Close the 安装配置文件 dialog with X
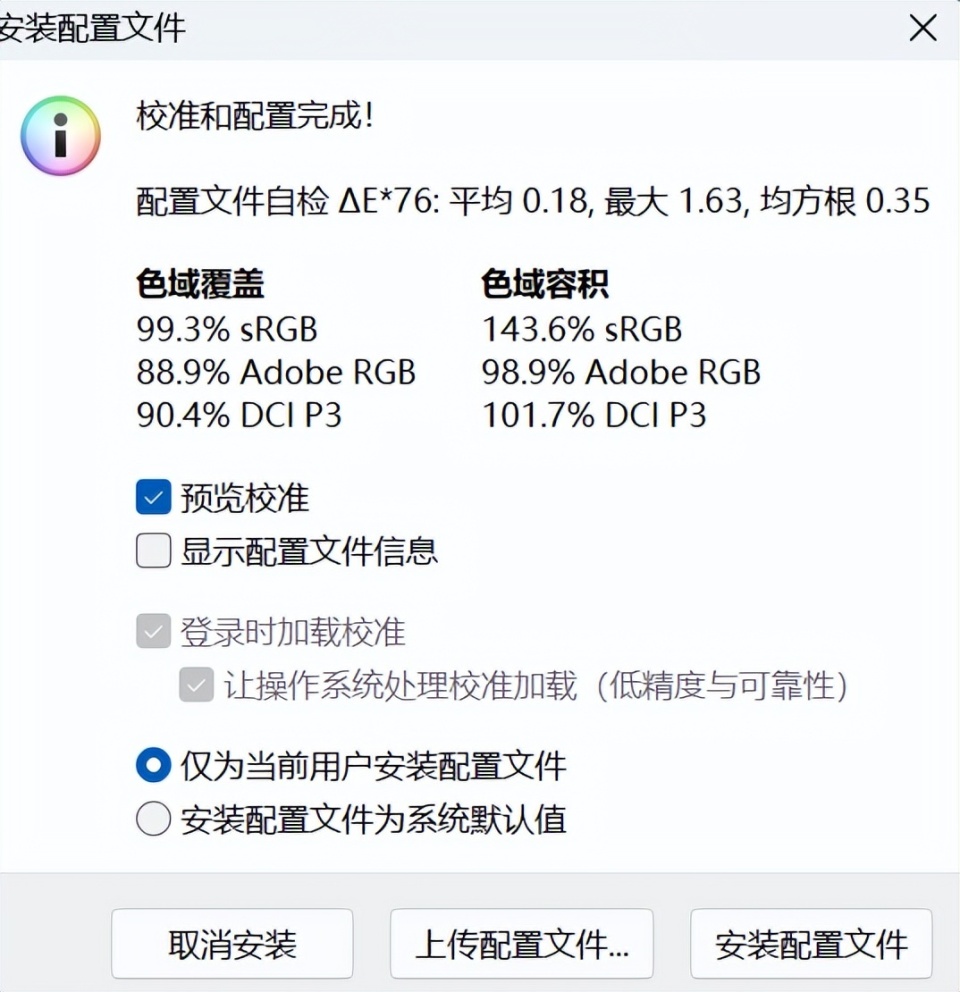The height and width of the screenshot is (992, 960). tap(922, 28)
